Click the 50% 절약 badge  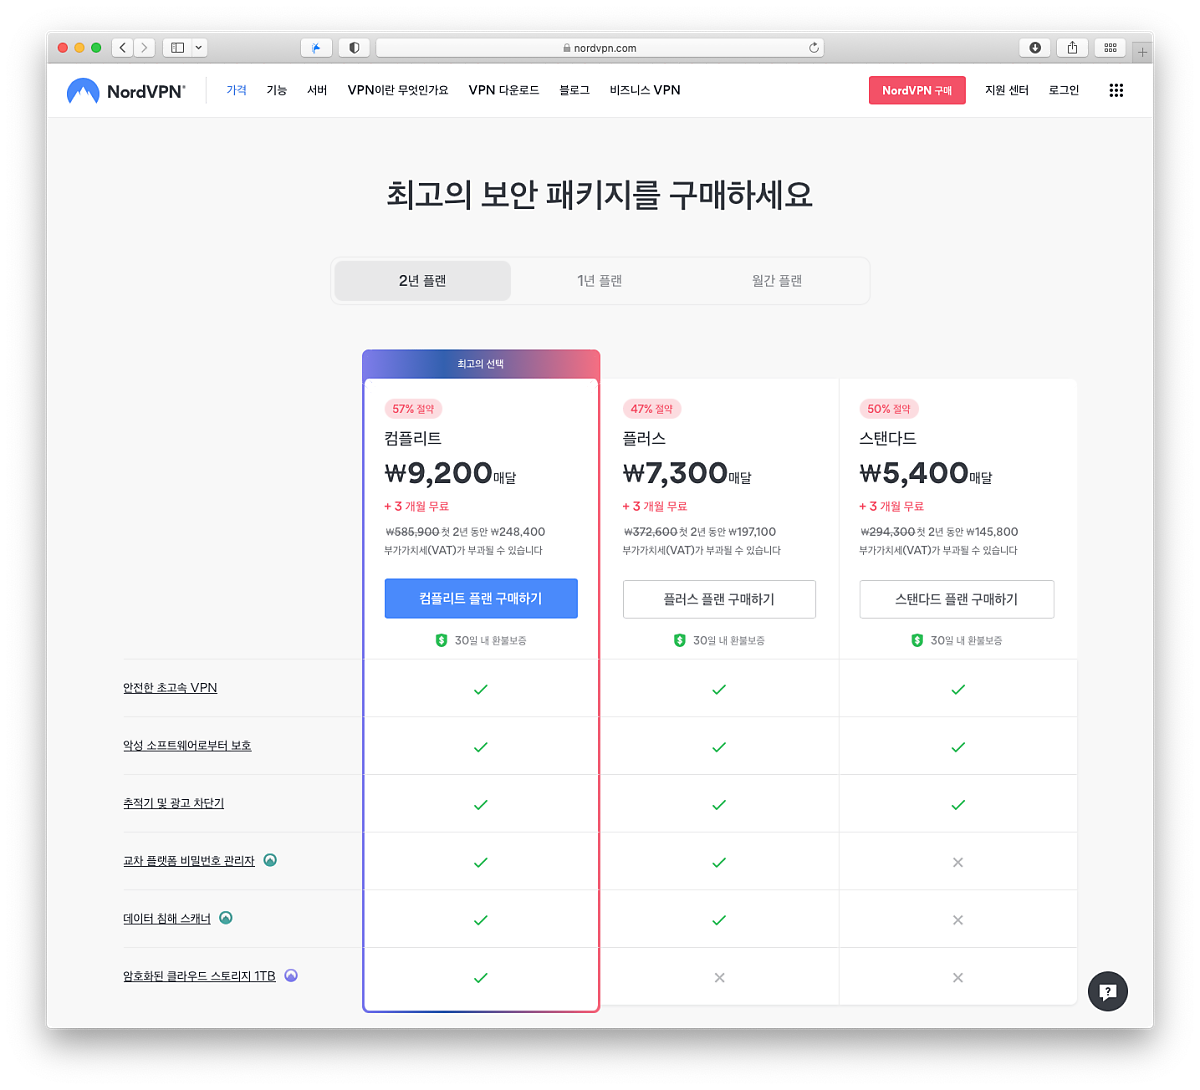(x=889, y=409)
